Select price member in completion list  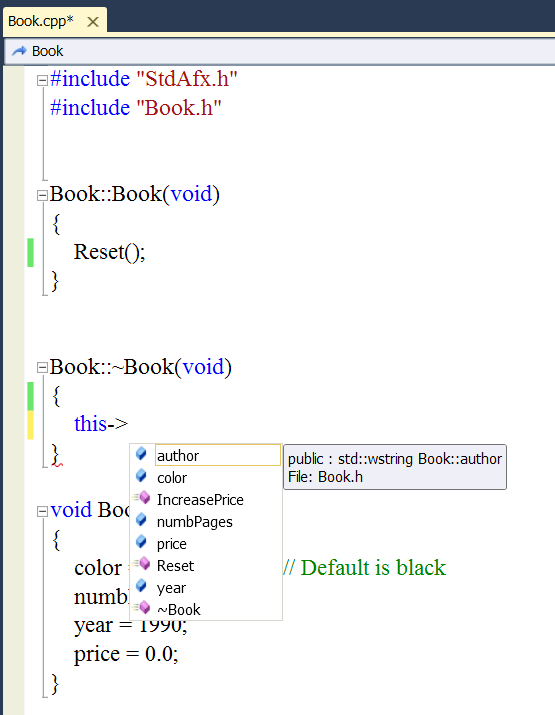pos(206,544)
